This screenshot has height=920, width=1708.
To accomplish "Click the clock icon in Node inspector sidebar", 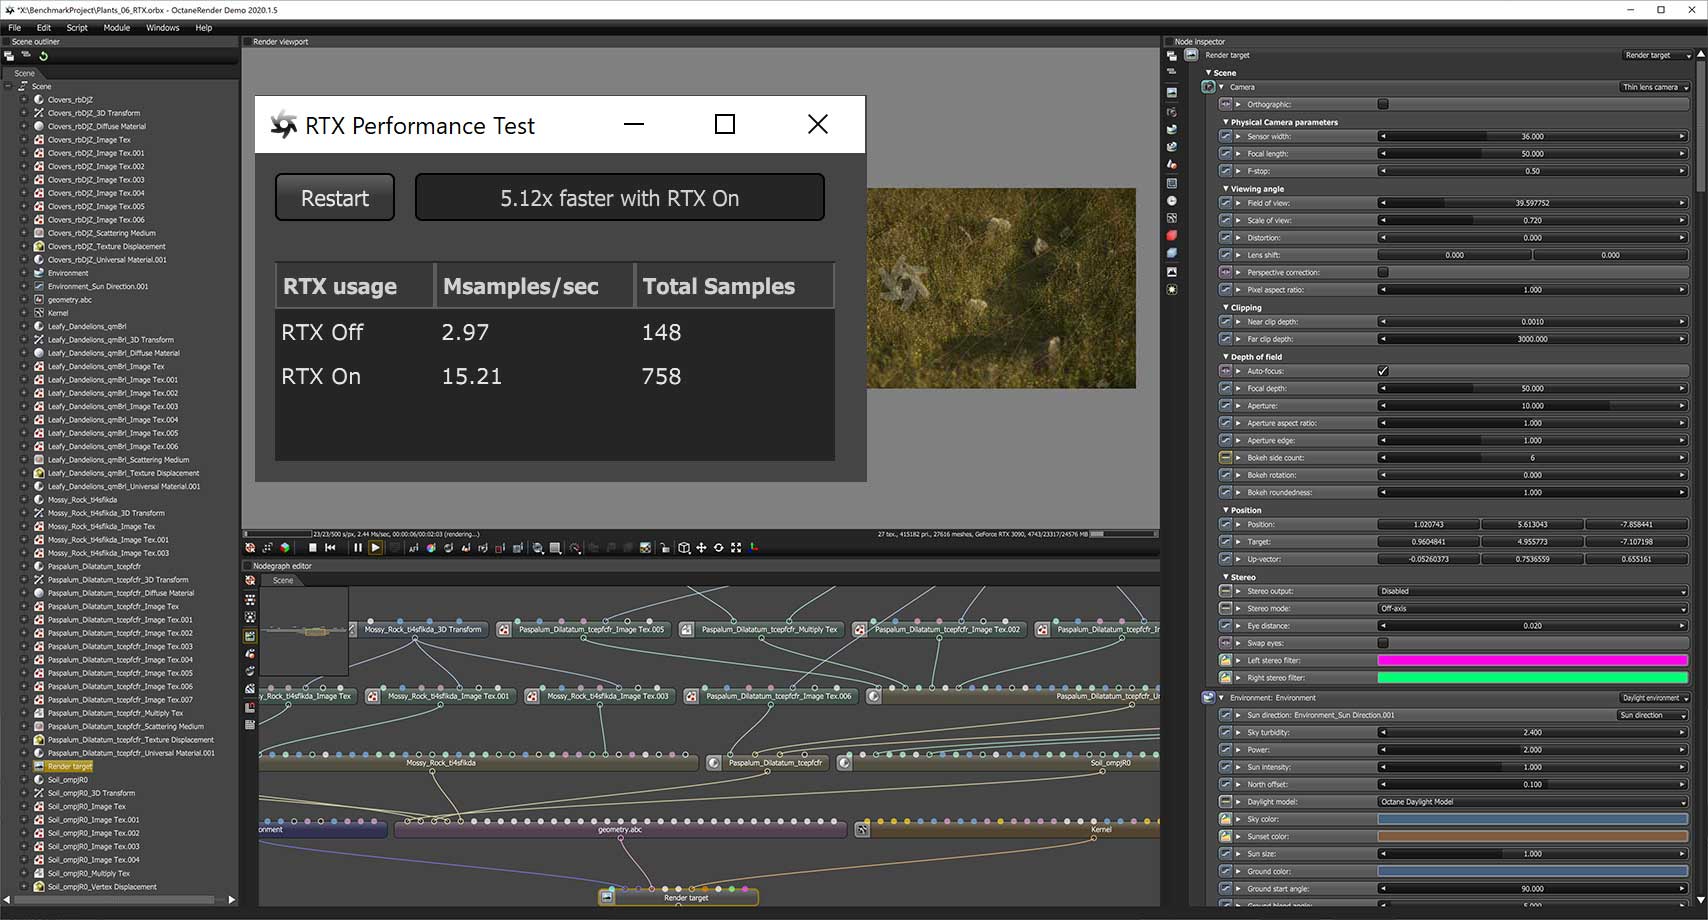I will coord(1171,200).
